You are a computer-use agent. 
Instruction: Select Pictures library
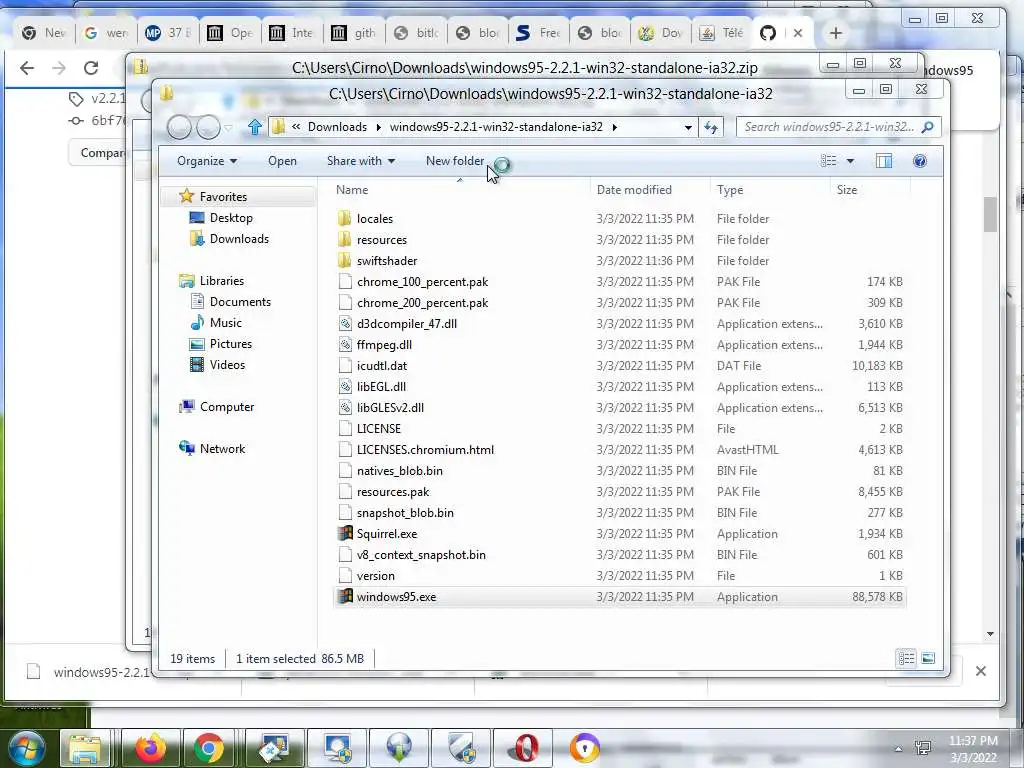[x=231, y=344]
